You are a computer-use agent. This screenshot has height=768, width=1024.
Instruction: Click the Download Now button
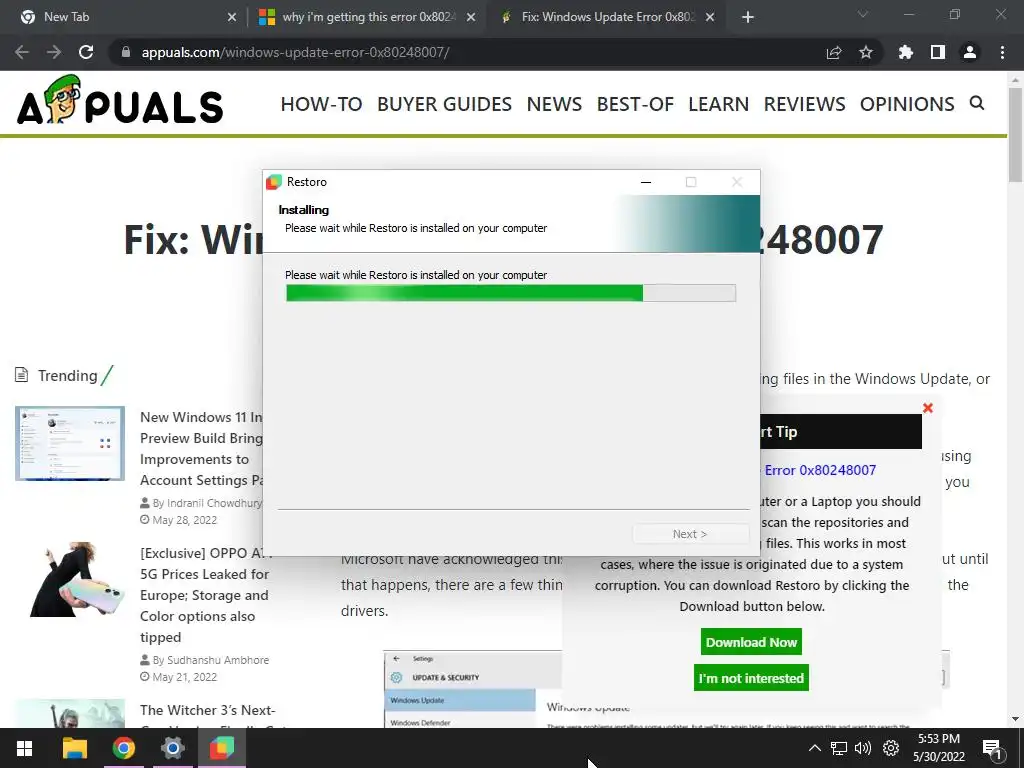coord(751,642)
